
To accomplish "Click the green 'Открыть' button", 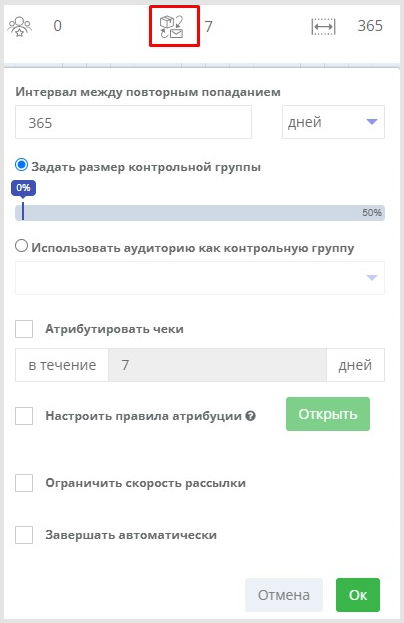I will [x=328, y=414].
